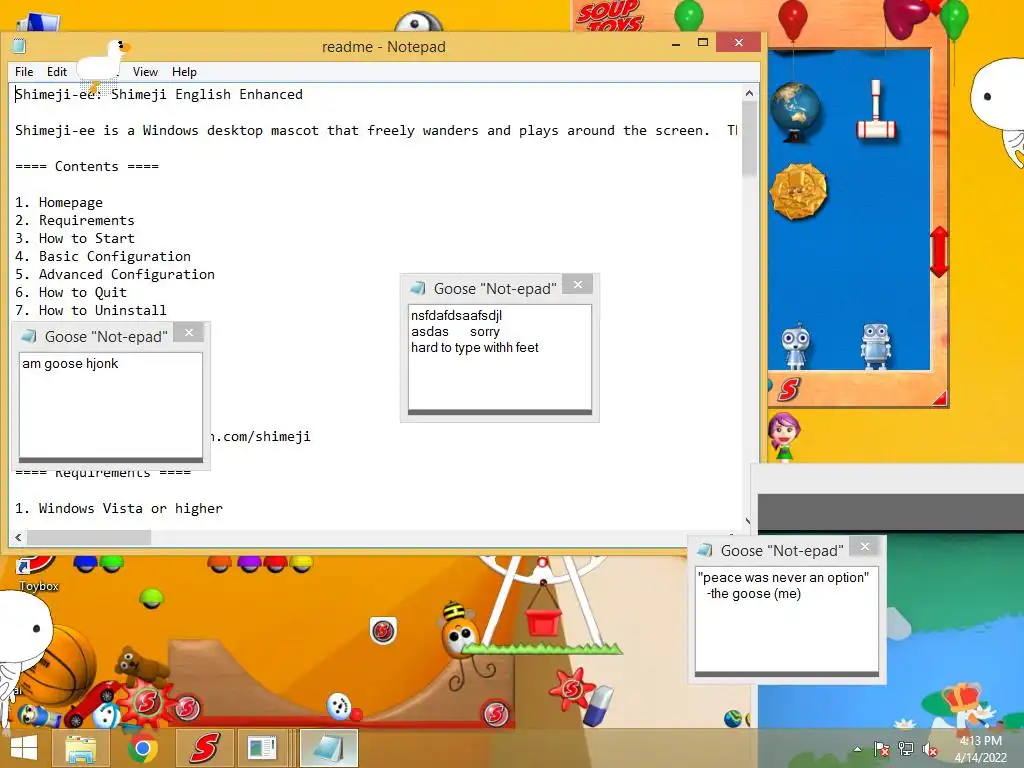Click the Notepad horizontal scrollbar thumb
1024x768 pixels.
tap(89, 537)
